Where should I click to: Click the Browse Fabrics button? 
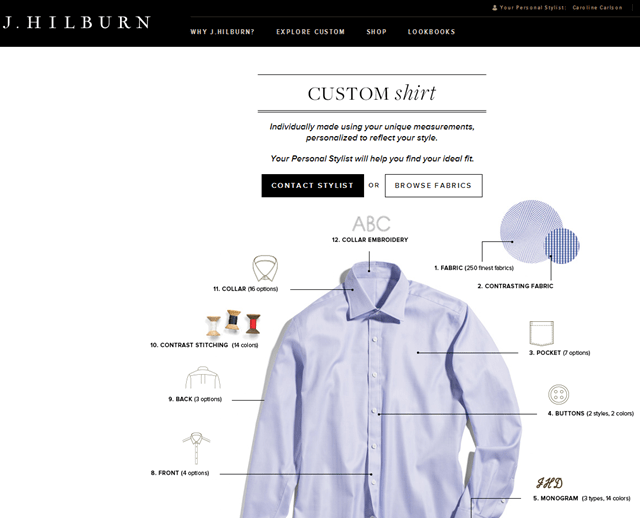click(433, 186)
